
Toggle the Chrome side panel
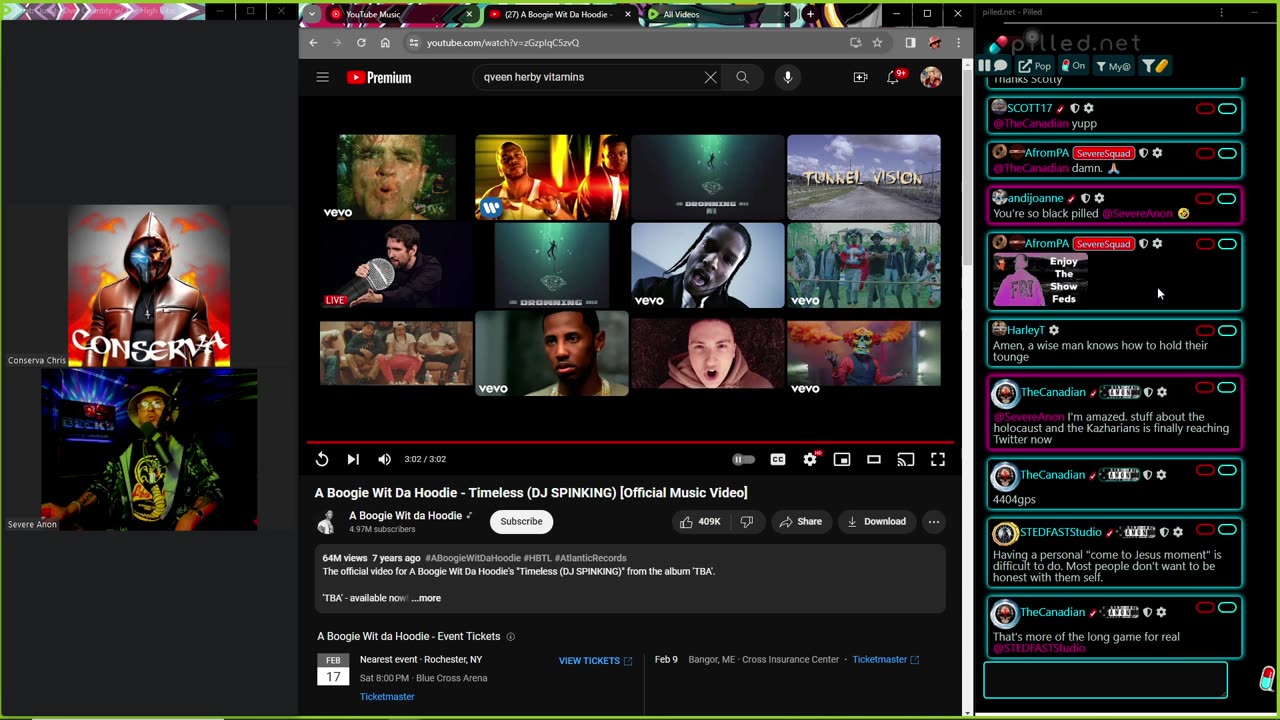tap(910, 43)
